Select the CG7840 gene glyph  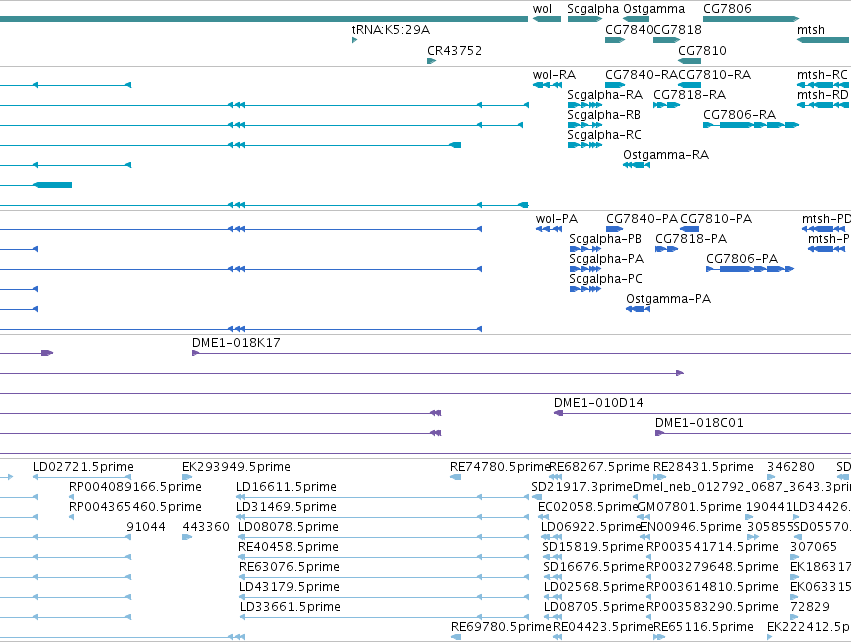(x=615, y=40)
